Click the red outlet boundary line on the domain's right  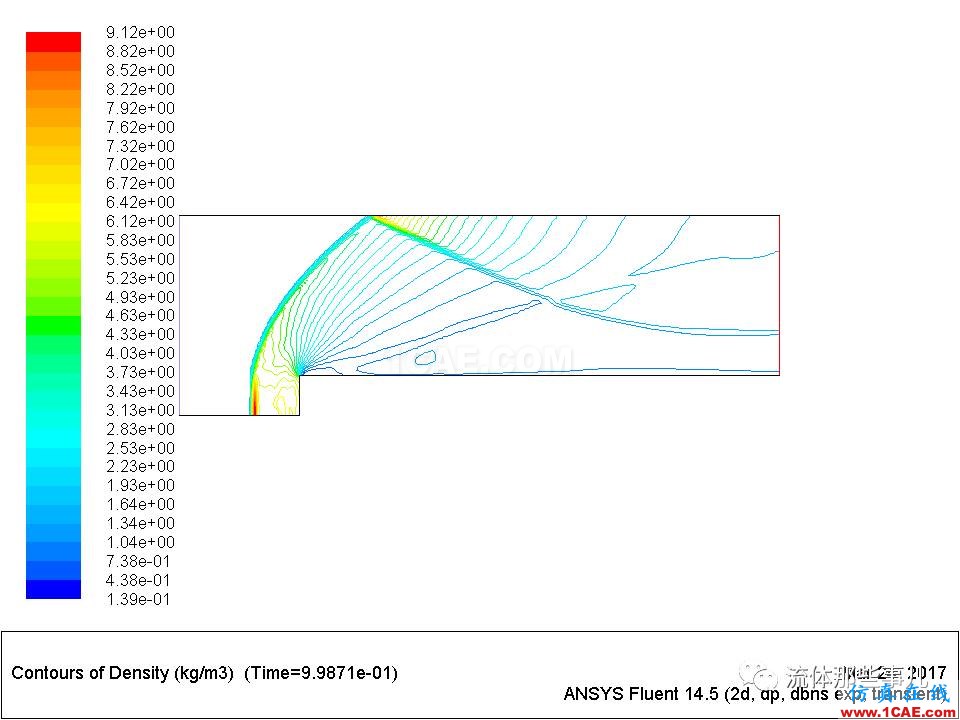point(779,295)
